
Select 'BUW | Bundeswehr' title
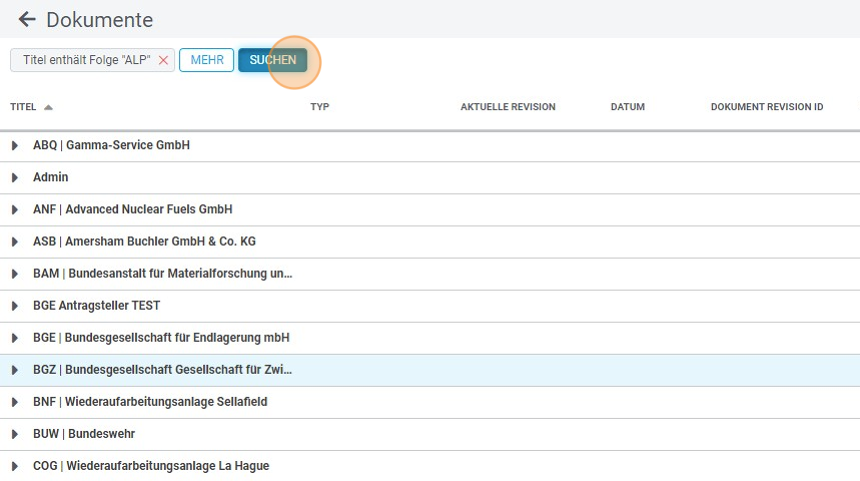(x=84, y=434)
